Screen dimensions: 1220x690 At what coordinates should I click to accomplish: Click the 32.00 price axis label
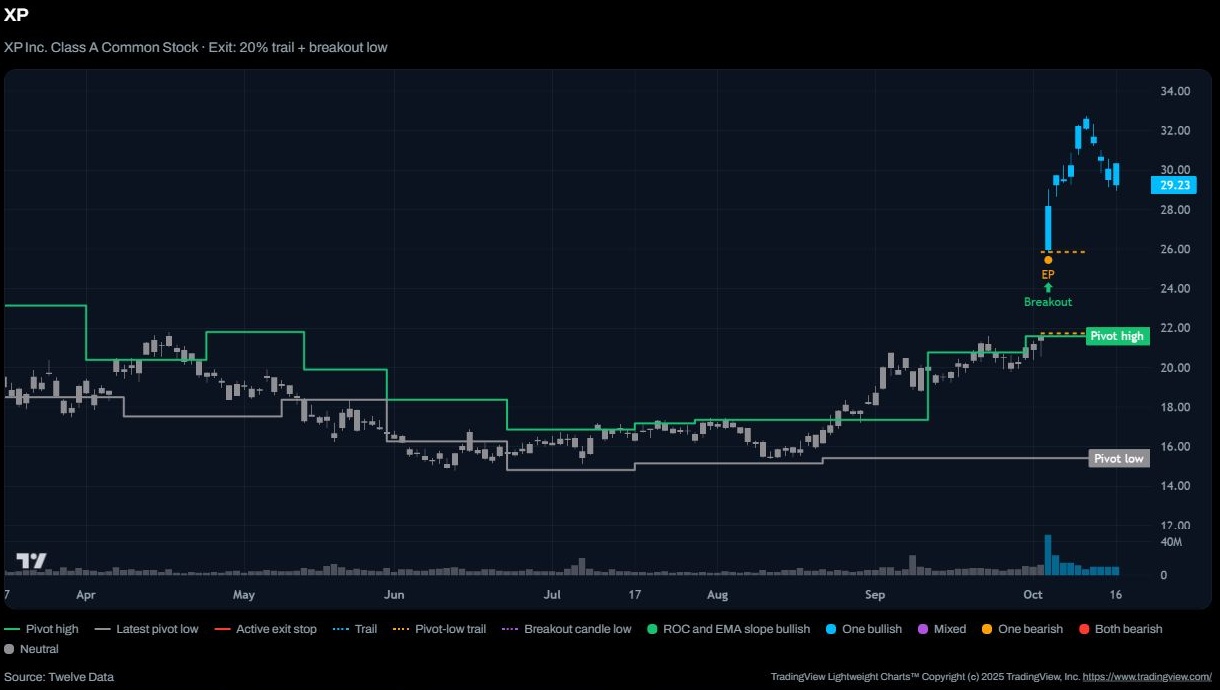[x=1175, y=131]
